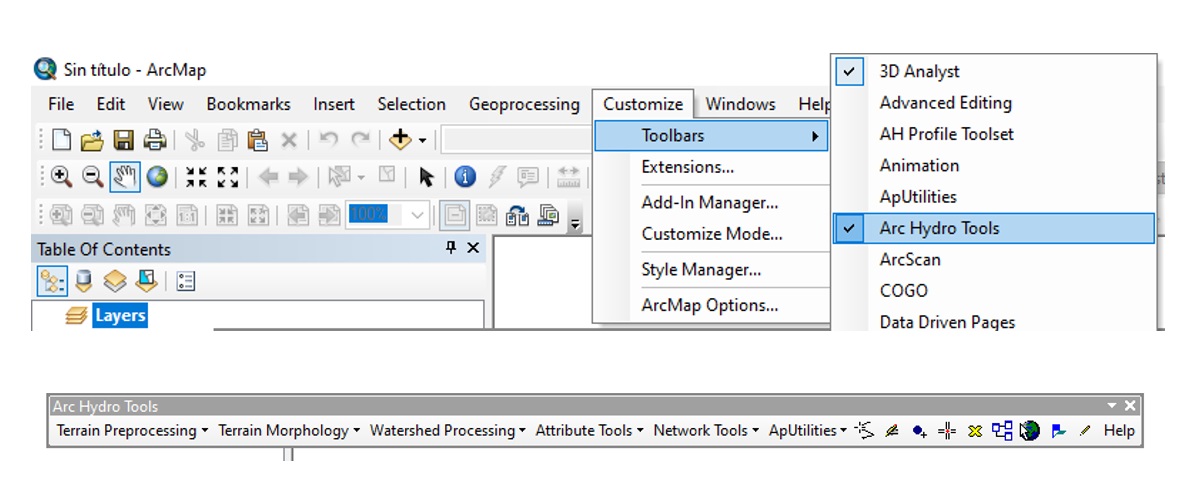Select the Layers item in Table Of Contents
Screen dimensions: 1179x485
tap(120, 316)
